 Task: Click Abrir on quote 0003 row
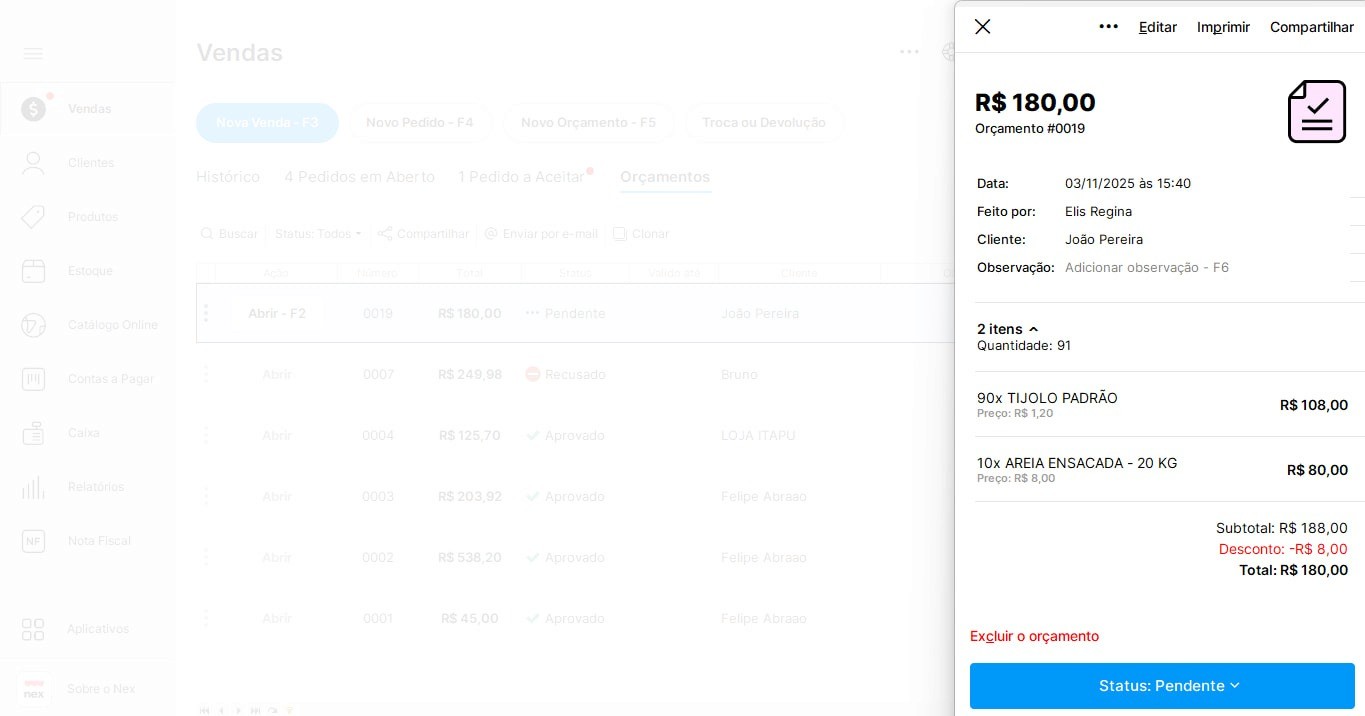[277, 497]
